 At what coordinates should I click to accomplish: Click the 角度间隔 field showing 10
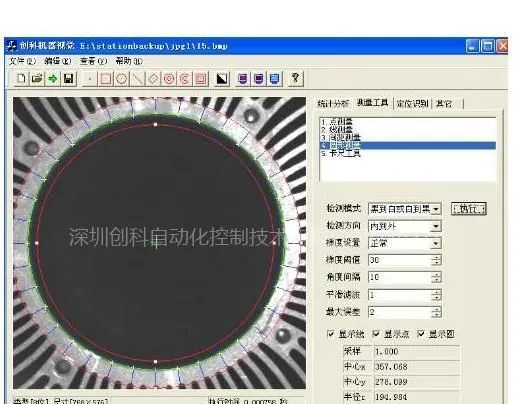(x=400, y=277)
